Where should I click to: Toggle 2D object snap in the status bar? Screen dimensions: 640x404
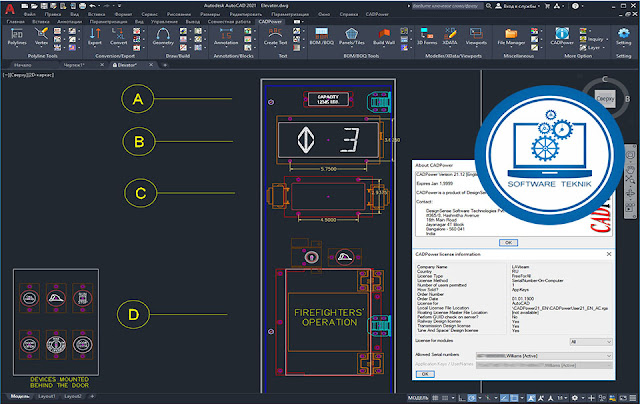click(514, 398)
